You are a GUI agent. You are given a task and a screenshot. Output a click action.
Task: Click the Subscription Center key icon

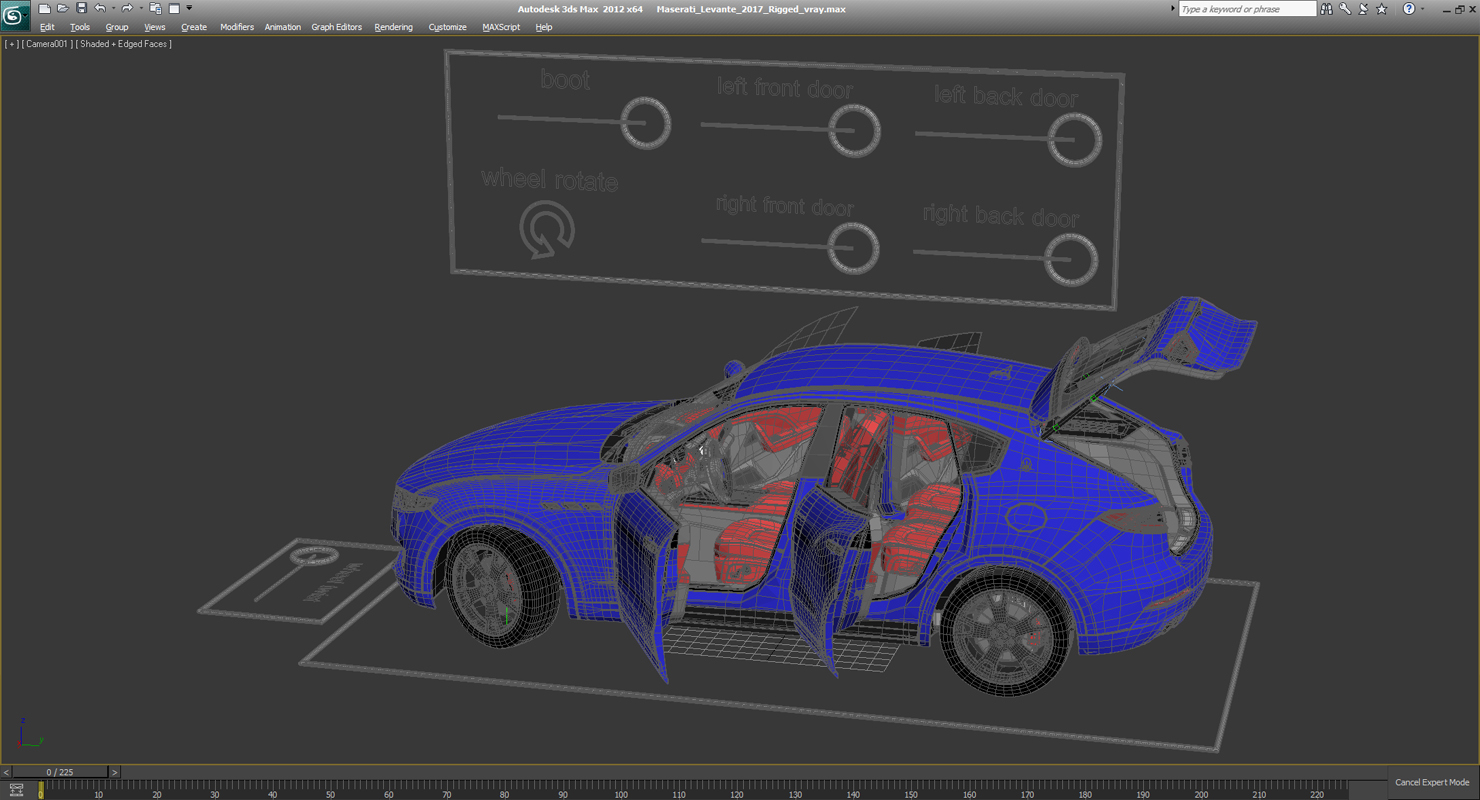coord(1345,9)
